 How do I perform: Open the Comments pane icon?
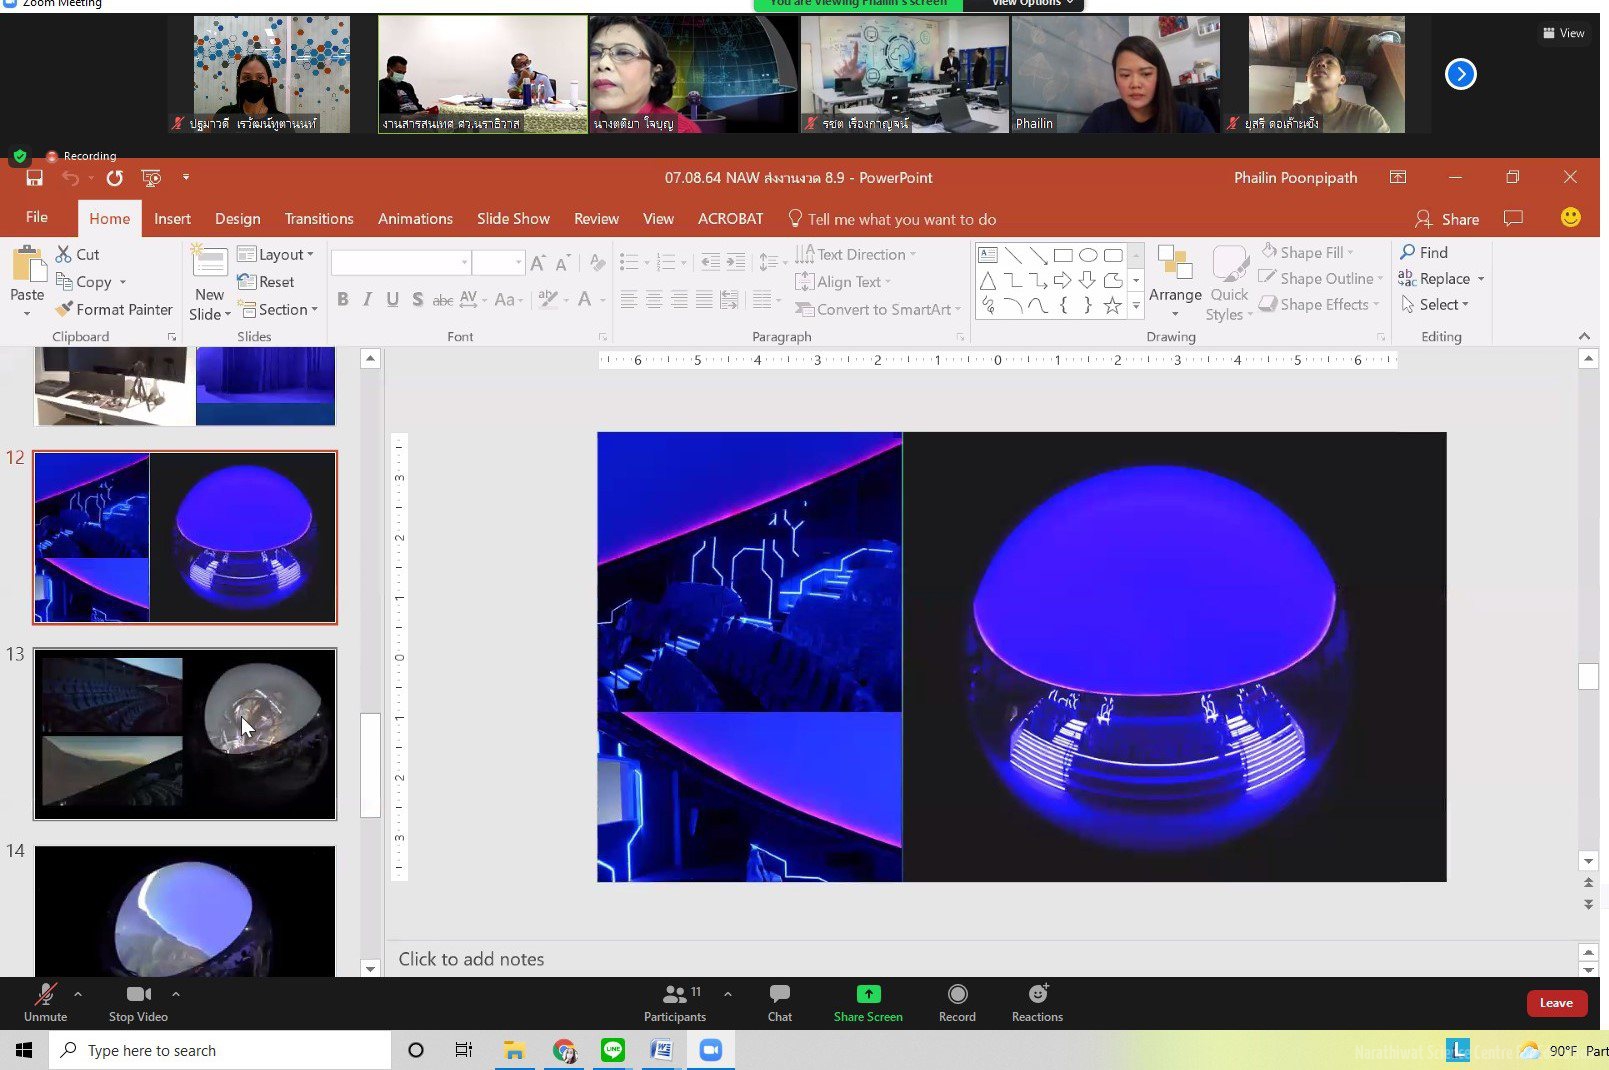coord(1513,218)
